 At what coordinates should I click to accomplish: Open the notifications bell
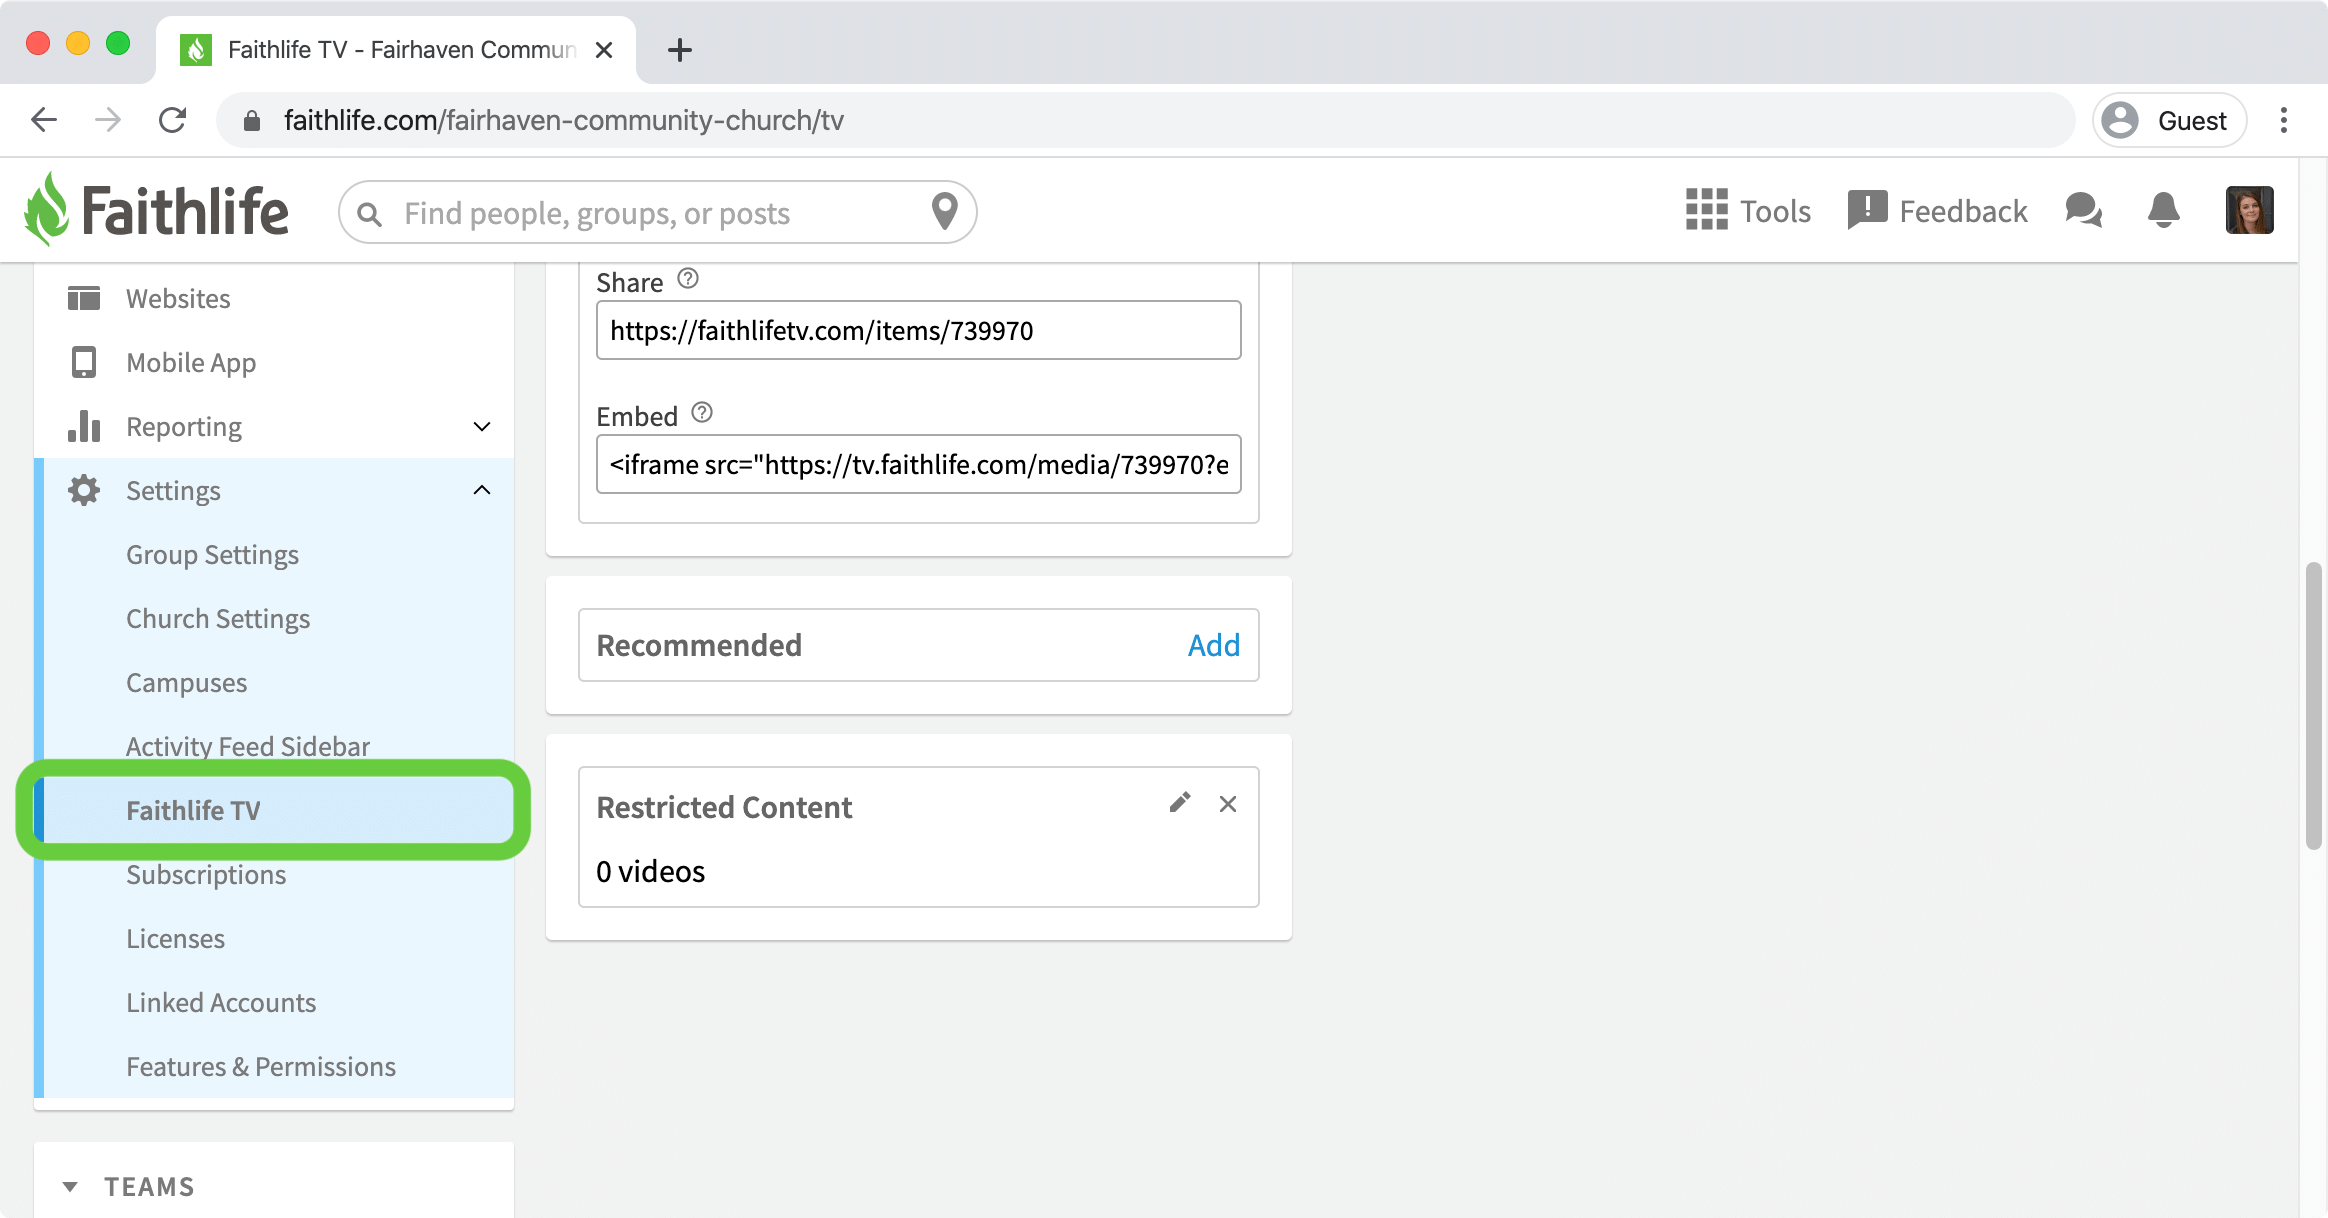coord(2164,210)
